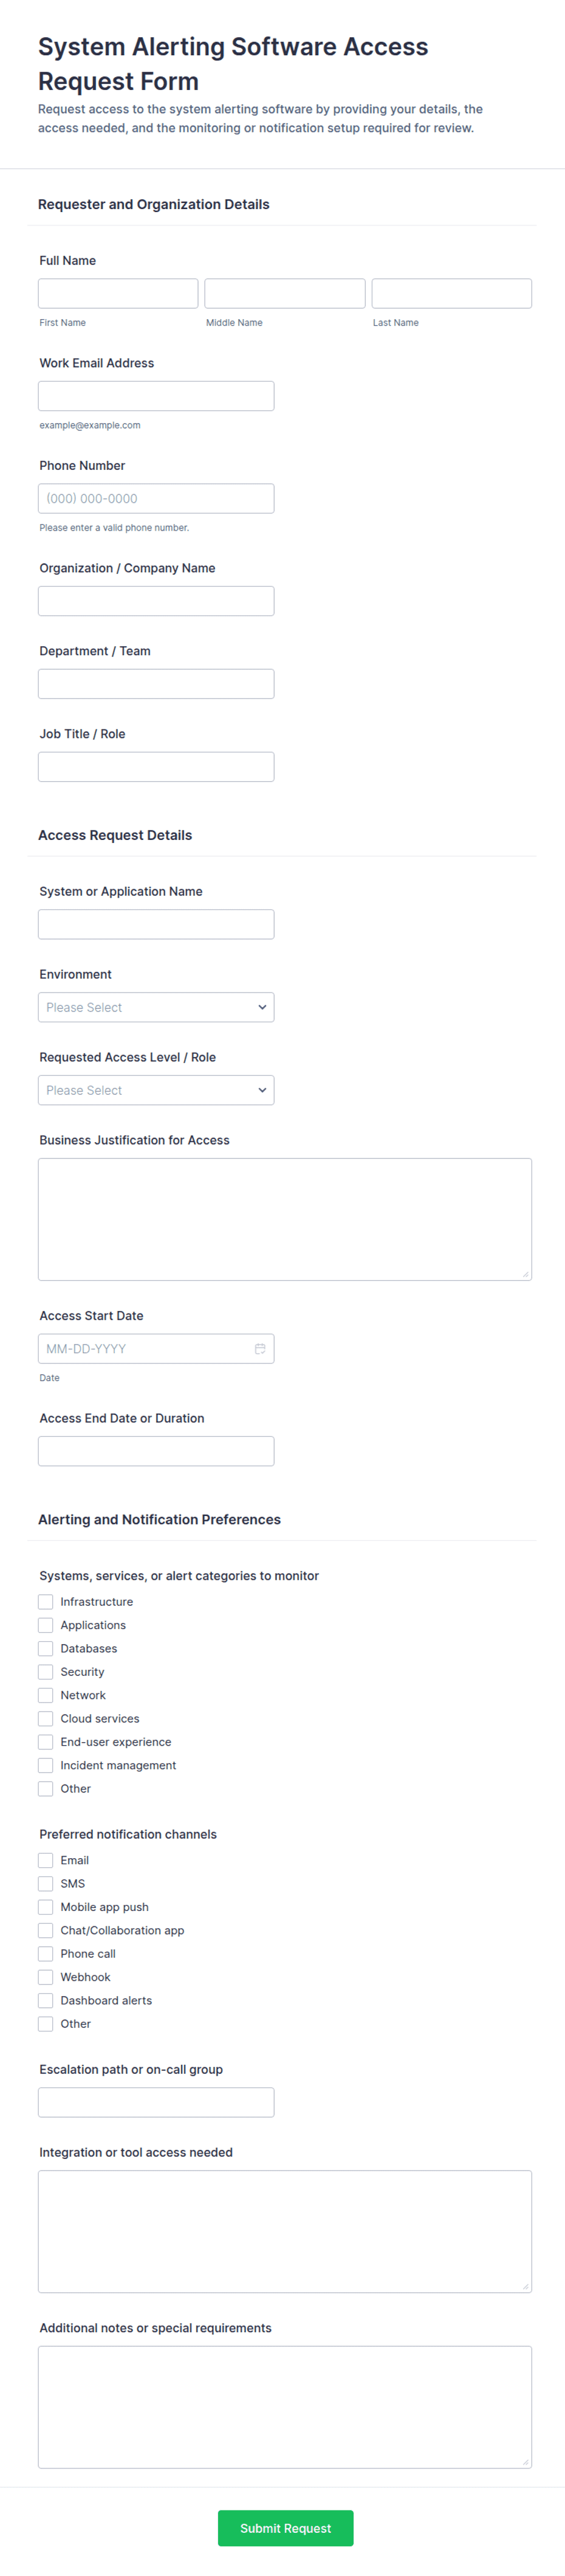Expand the Environment dropdown
This screenshot has width=565, height=2576.
[156, 1007]
